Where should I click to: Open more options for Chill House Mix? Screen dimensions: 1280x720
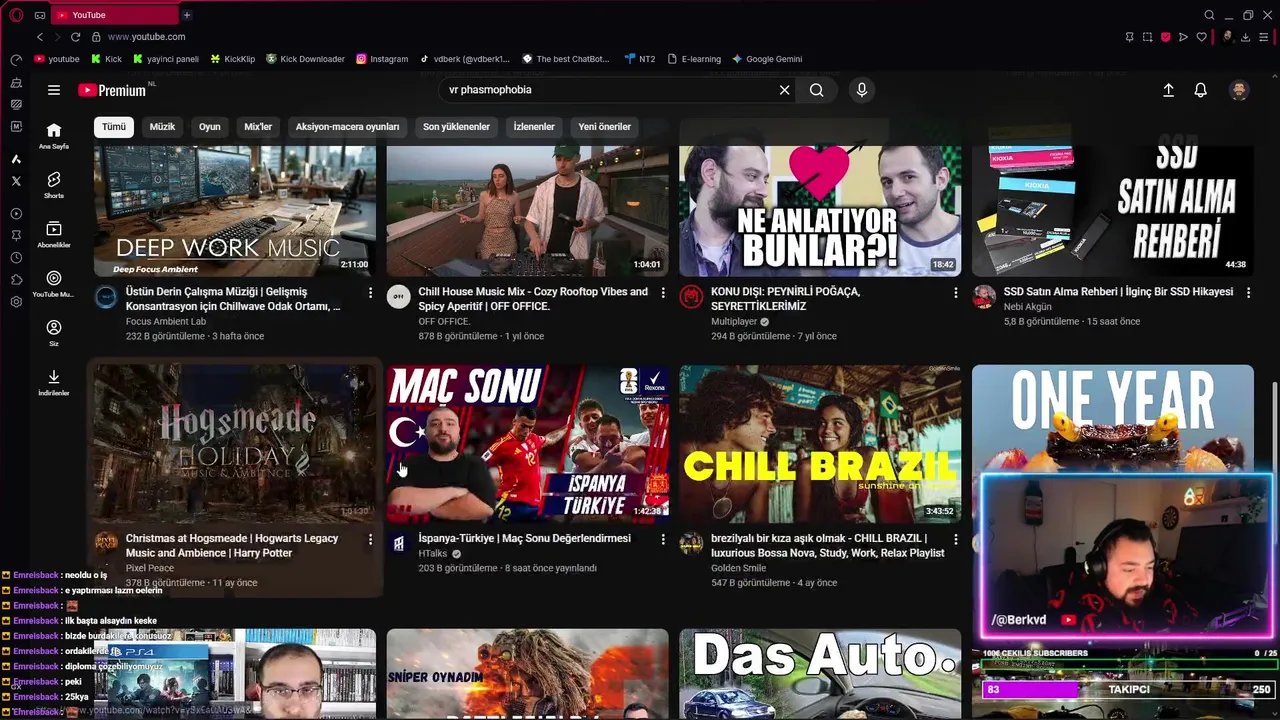[x=663, y=293]
